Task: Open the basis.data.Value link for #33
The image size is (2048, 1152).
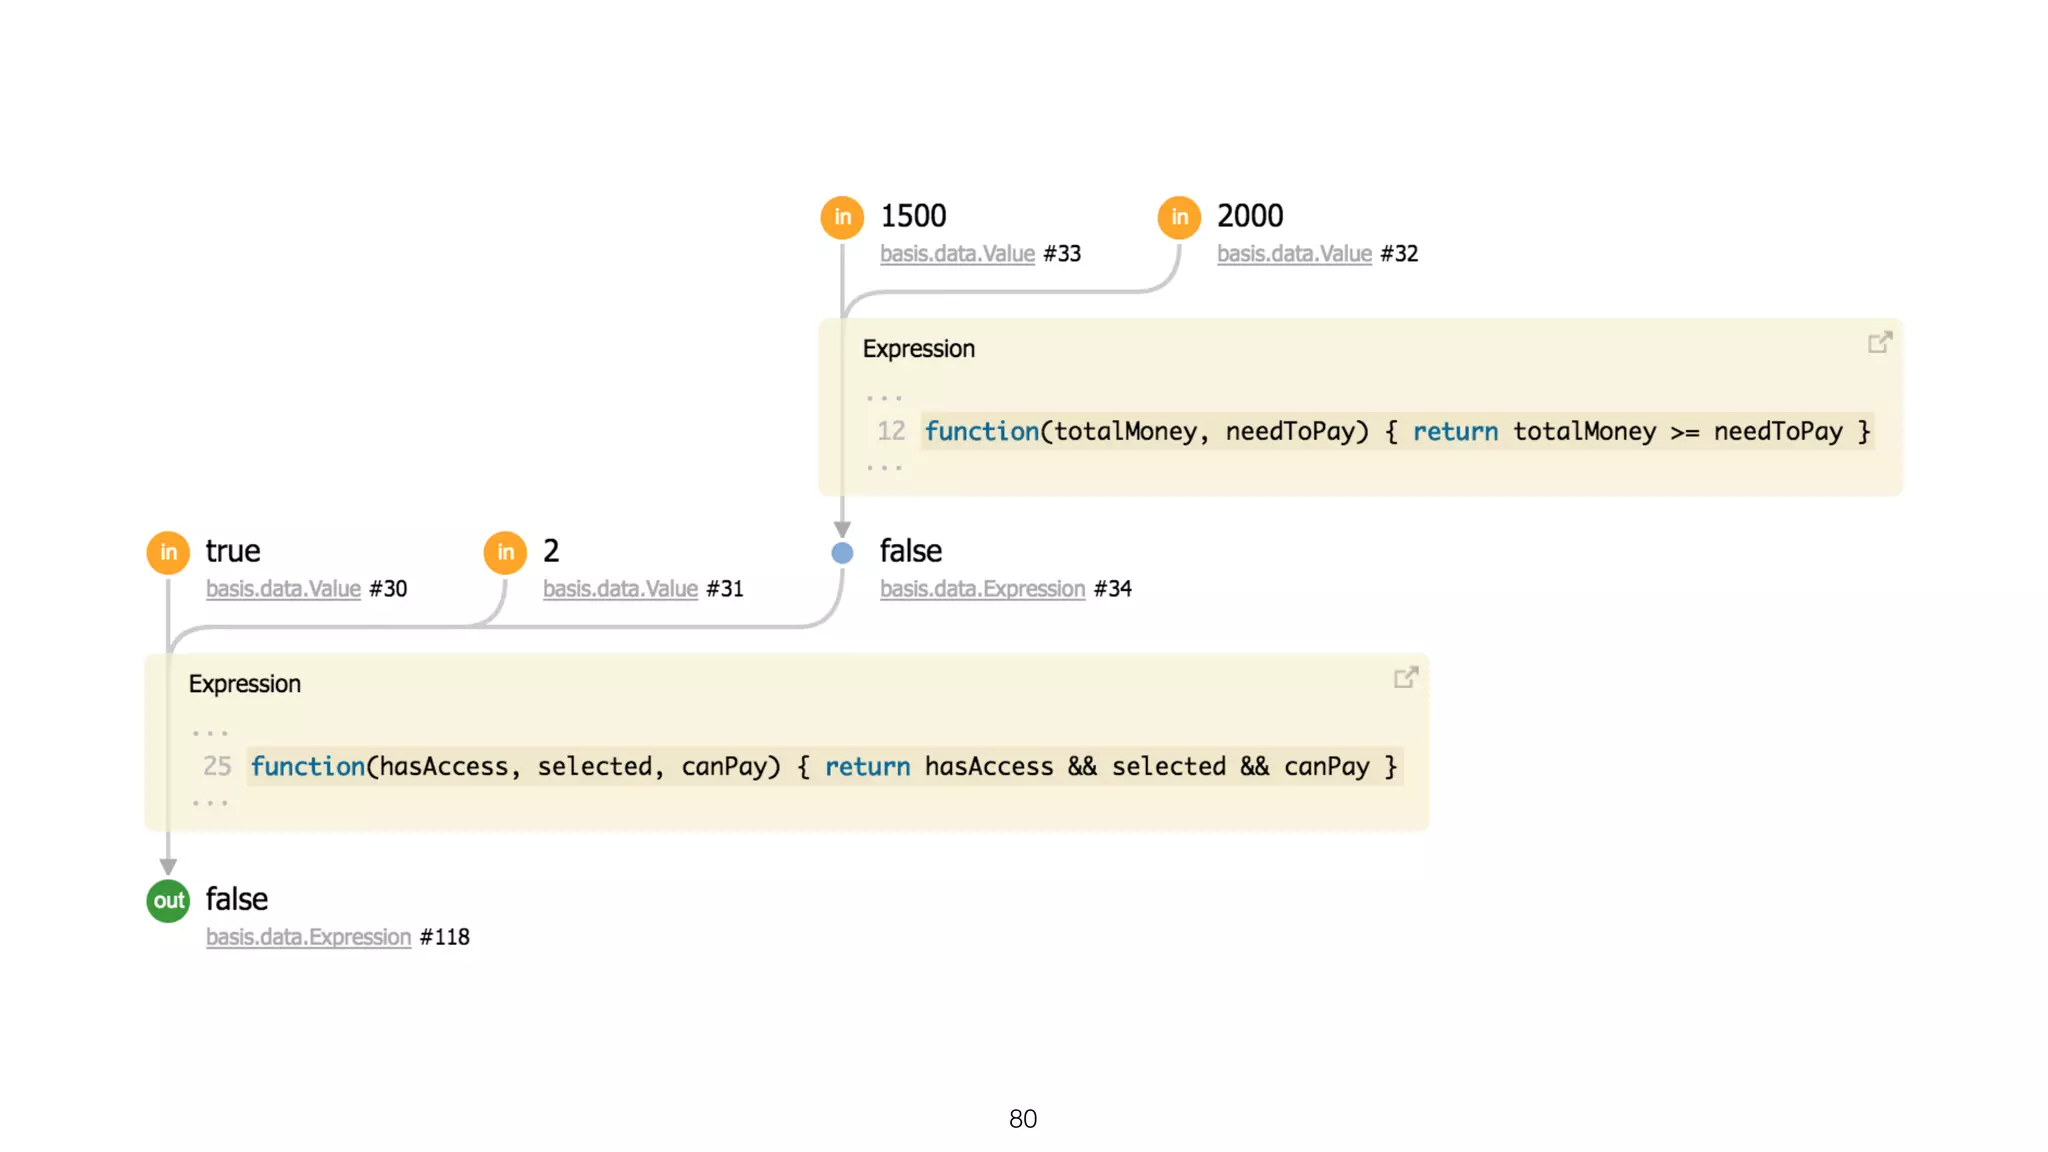Action: click(957, 254)
